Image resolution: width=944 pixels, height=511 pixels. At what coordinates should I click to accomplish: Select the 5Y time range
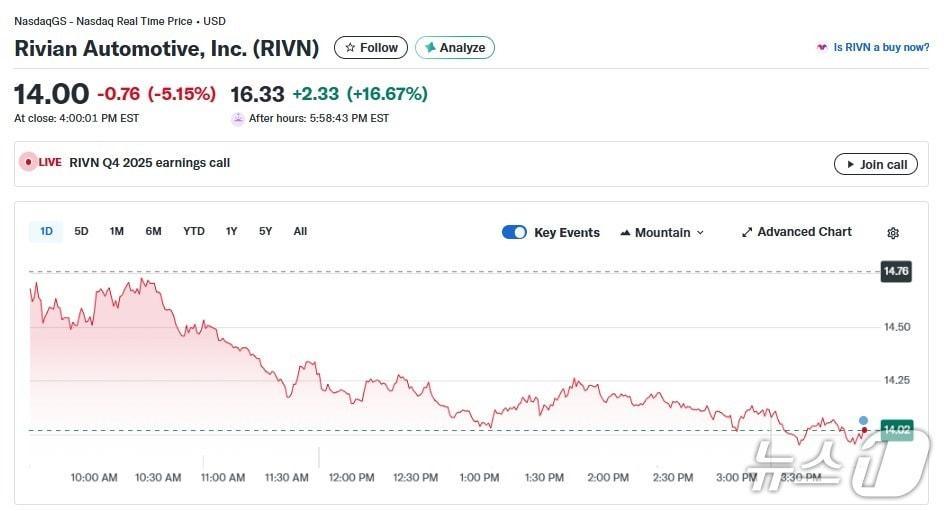coord(265,231)
